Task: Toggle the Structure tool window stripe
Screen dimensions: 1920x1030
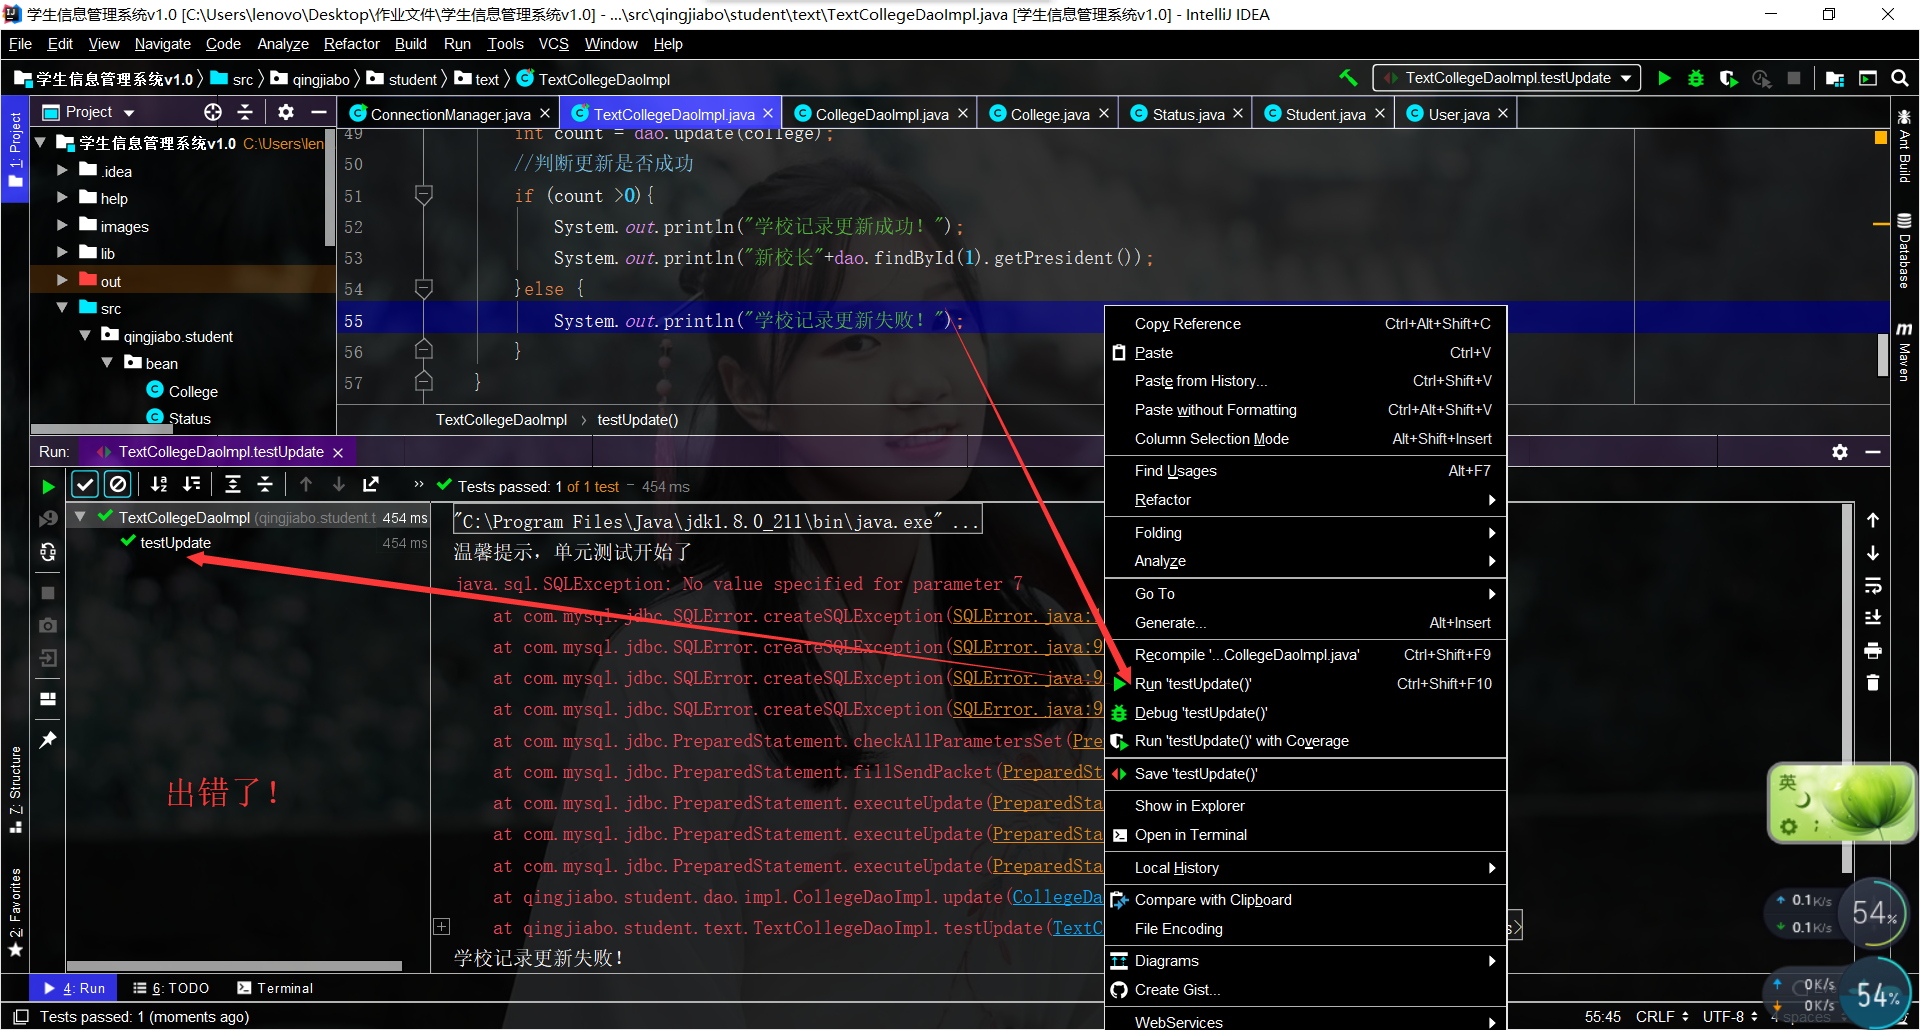Action: pos(15,790)
